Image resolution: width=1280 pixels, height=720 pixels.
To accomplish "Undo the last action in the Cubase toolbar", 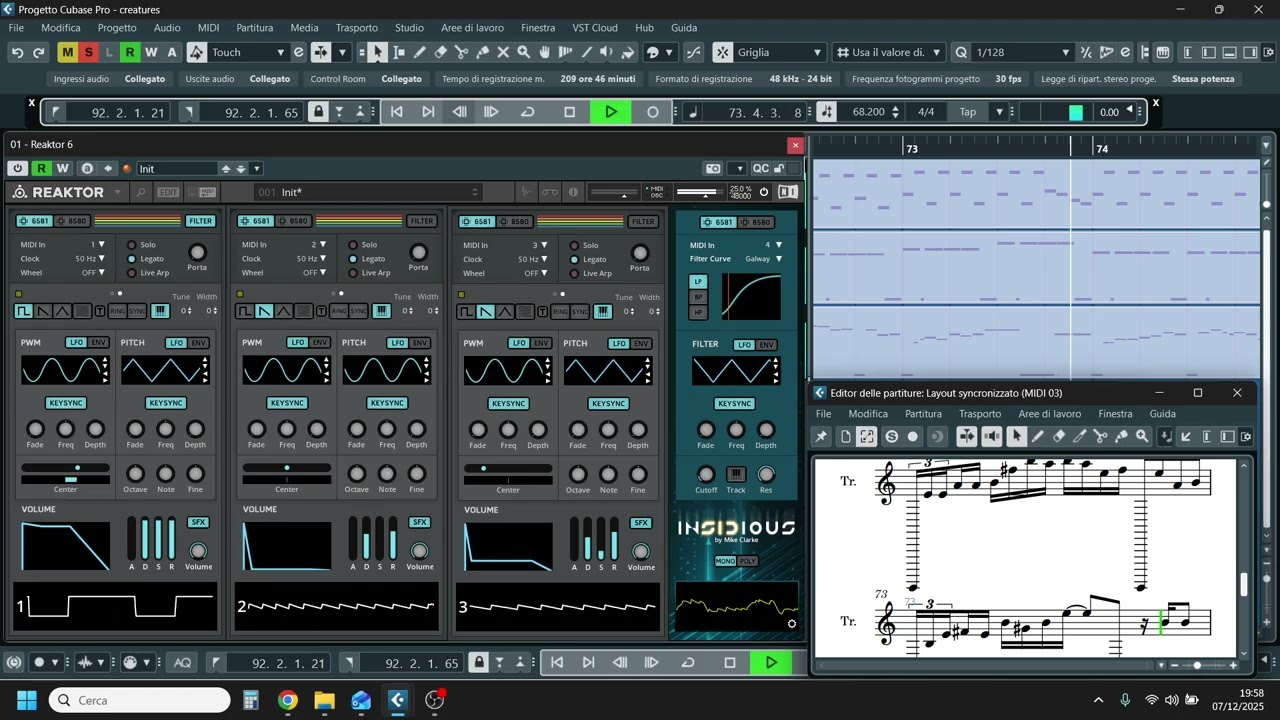I will click(x=17, y=52).
